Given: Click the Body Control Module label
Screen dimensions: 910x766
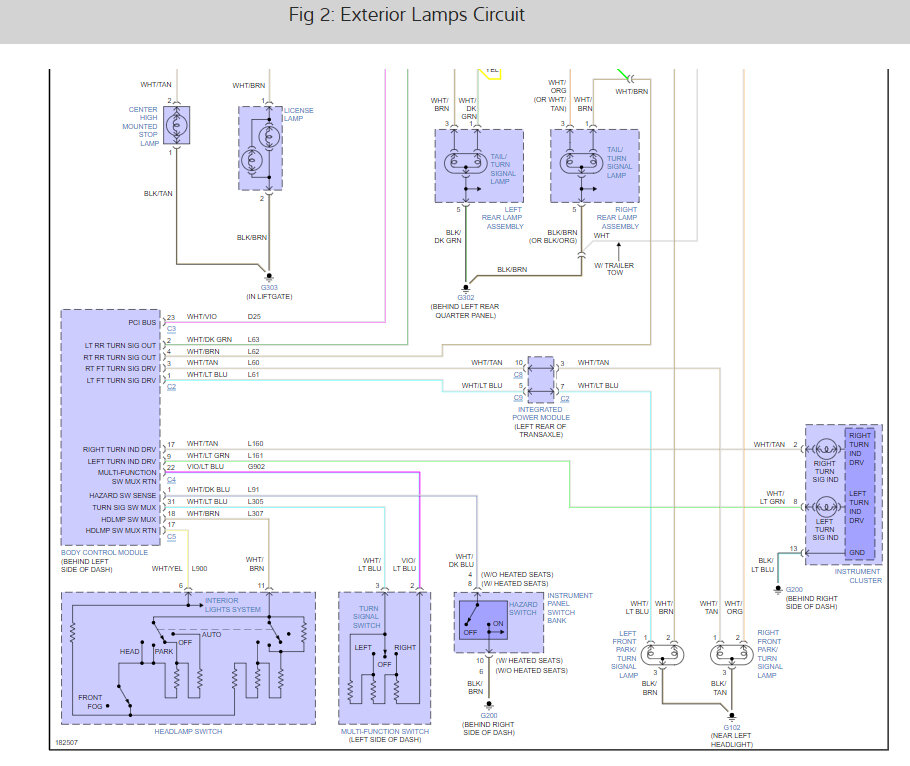Looking at the screenshot, I should [x=104, y=552].
